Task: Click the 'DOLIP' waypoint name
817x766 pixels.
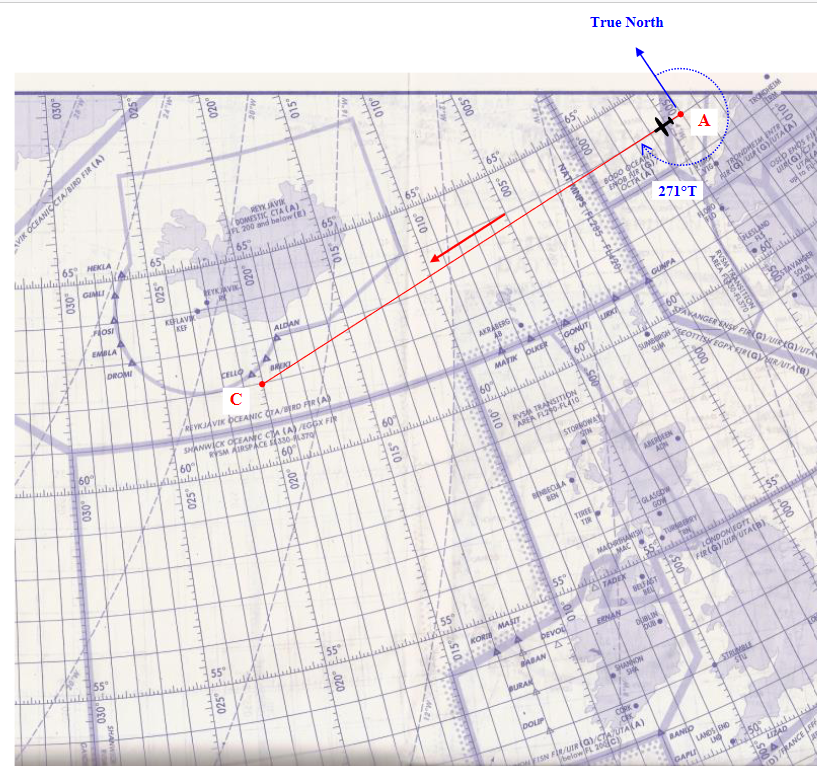Action: [x=533, y=724]
